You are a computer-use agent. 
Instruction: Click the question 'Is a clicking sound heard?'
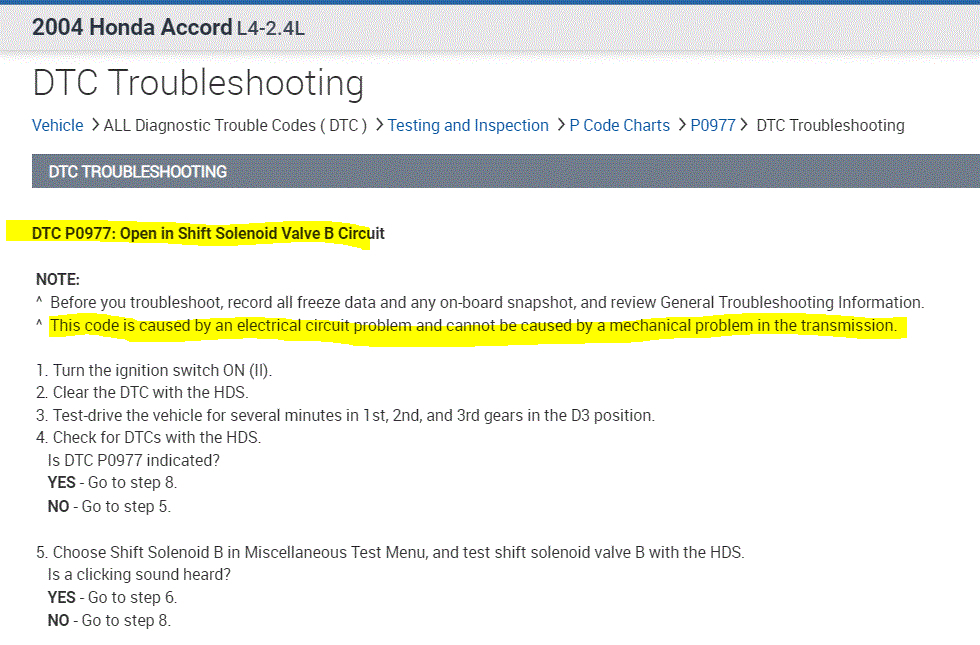tap(139, 574)
